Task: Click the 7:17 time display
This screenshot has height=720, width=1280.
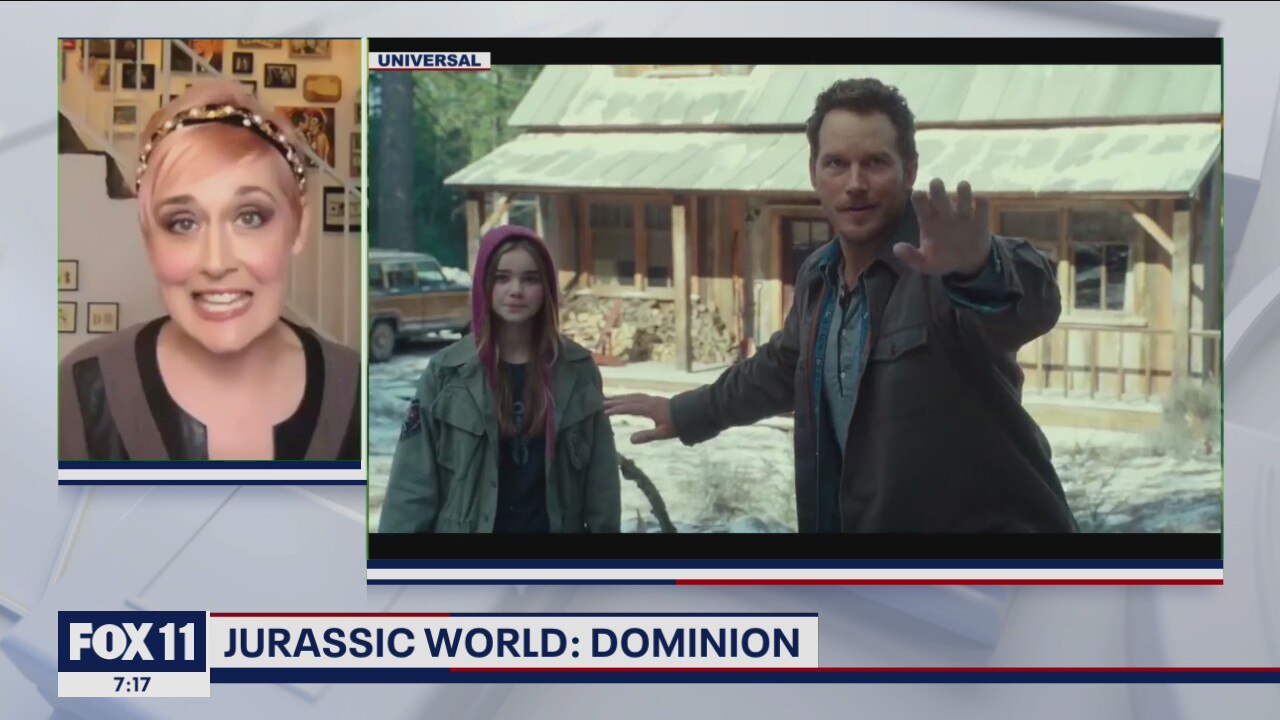Action: click(132, 684)
